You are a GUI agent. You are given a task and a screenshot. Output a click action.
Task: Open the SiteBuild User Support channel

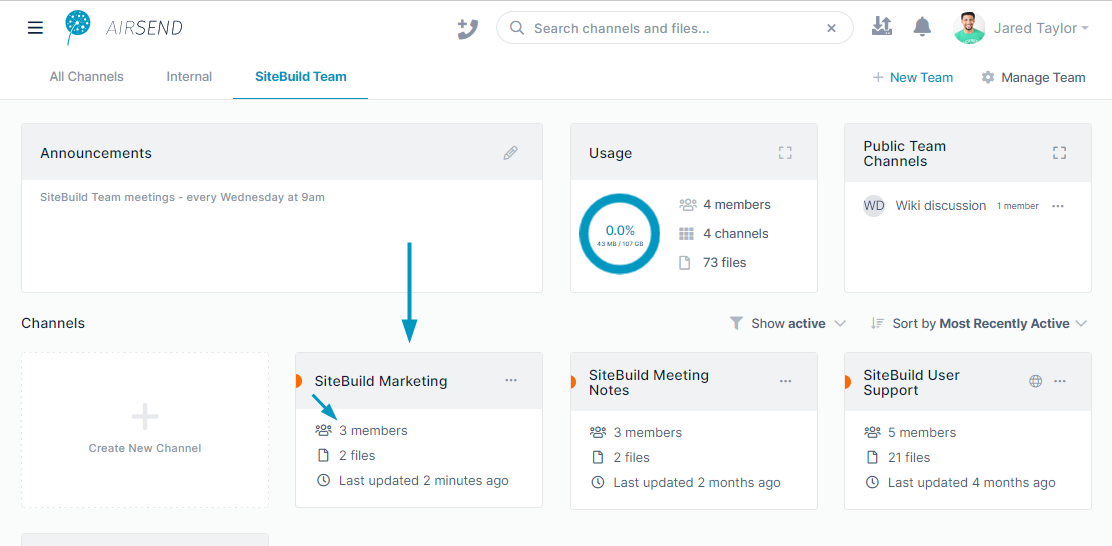click(x=911, y=382)
